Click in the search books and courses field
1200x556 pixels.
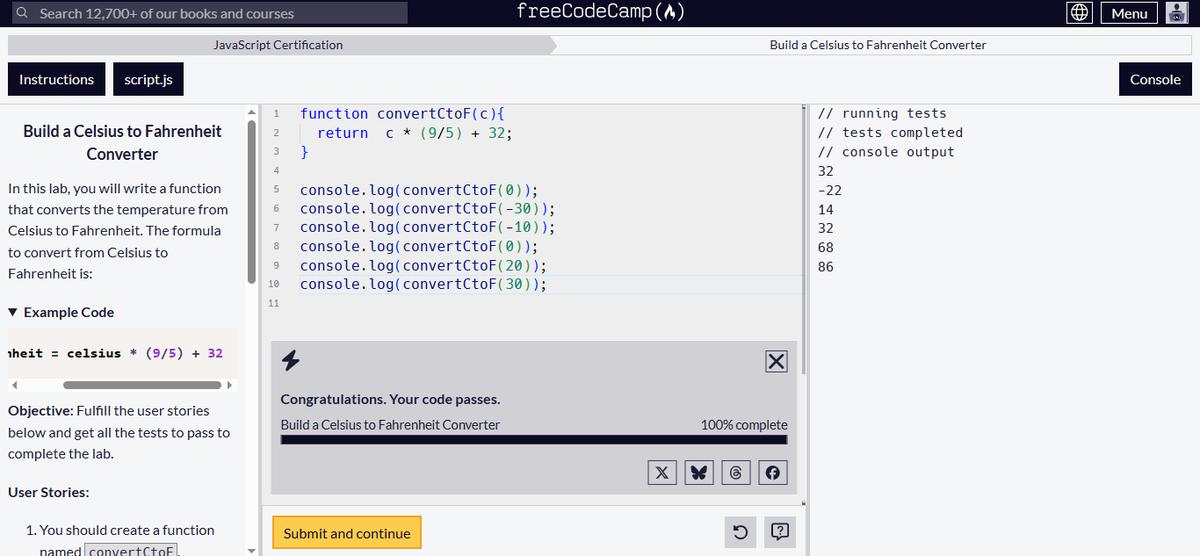coord(210,13)
